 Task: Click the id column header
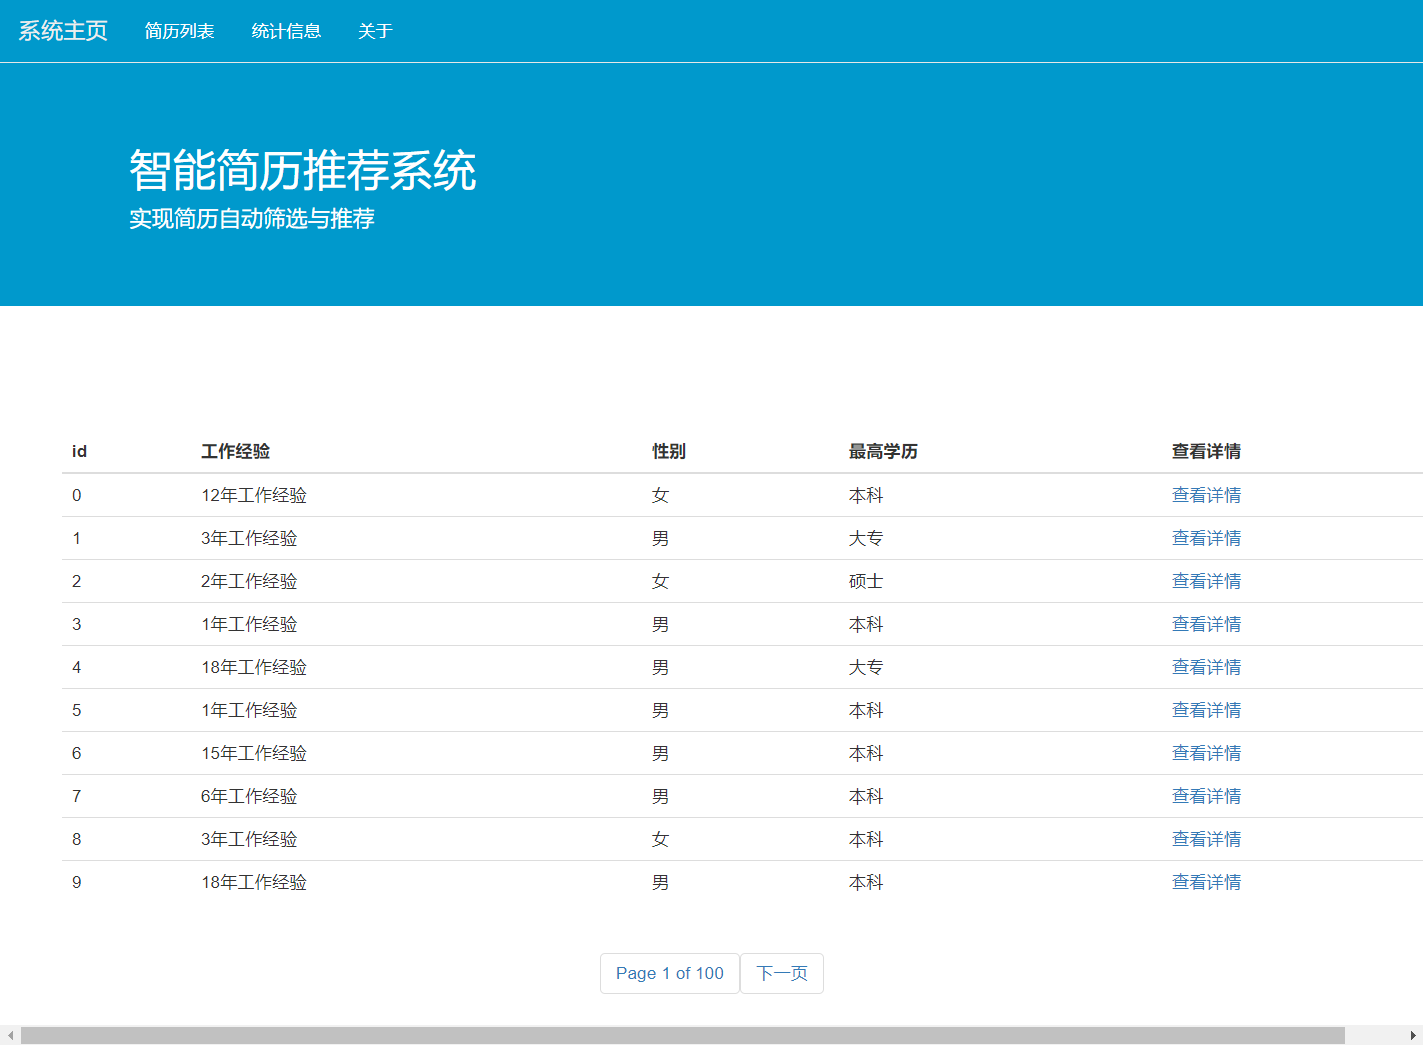79,451
